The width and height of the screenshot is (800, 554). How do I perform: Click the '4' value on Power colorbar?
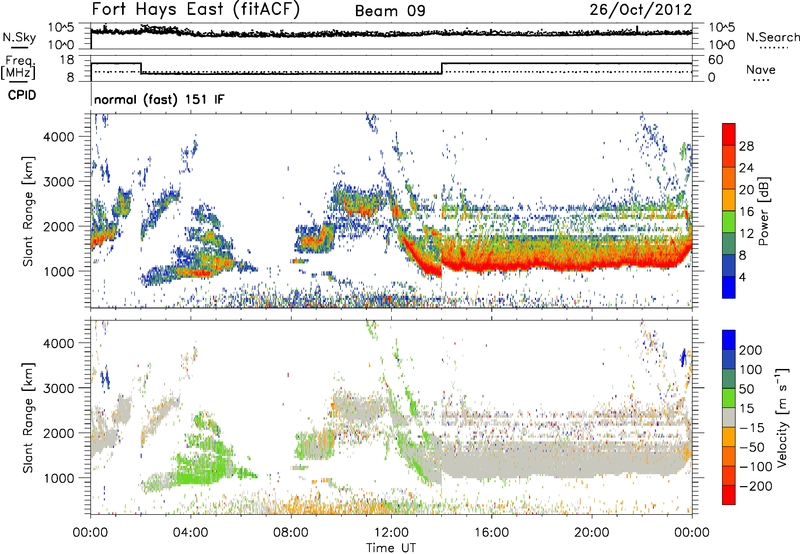pos(743,277)
